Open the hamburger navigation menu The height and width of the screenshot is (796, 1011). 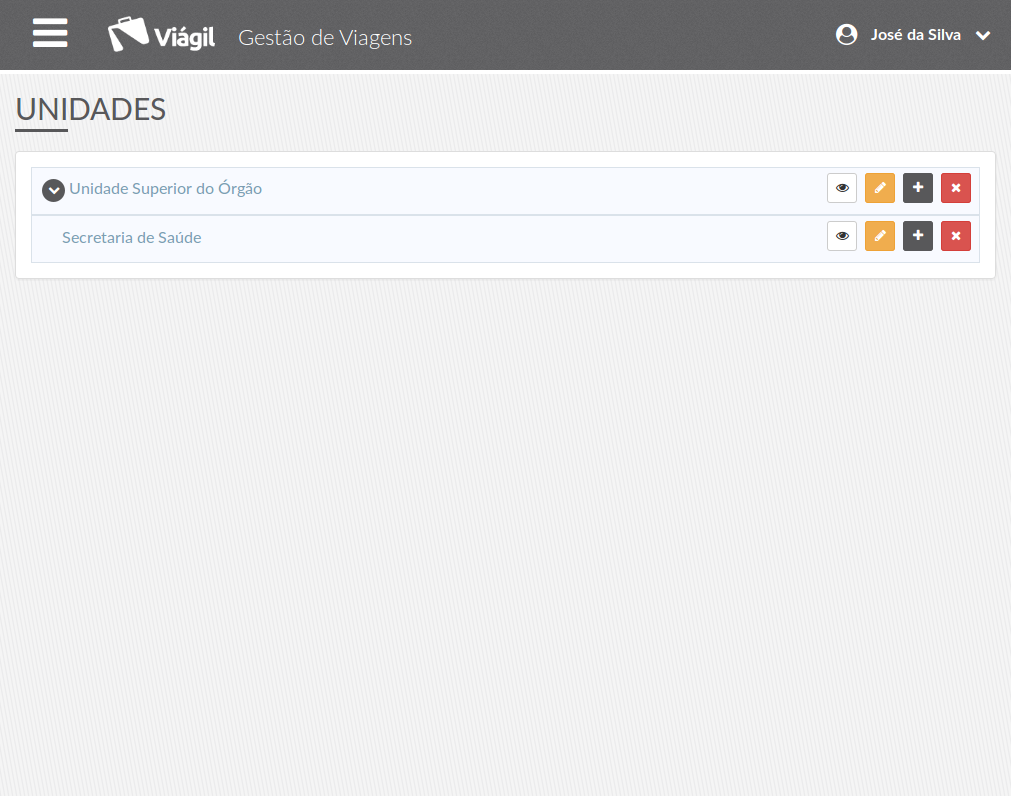pos(50,33)
